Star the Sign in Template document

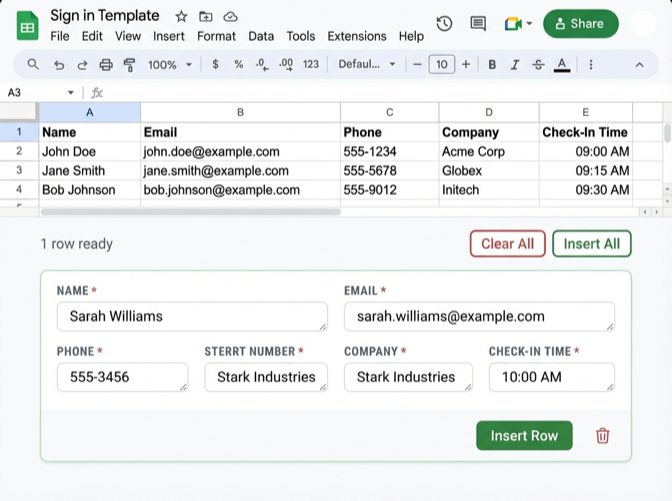point(181,17)
